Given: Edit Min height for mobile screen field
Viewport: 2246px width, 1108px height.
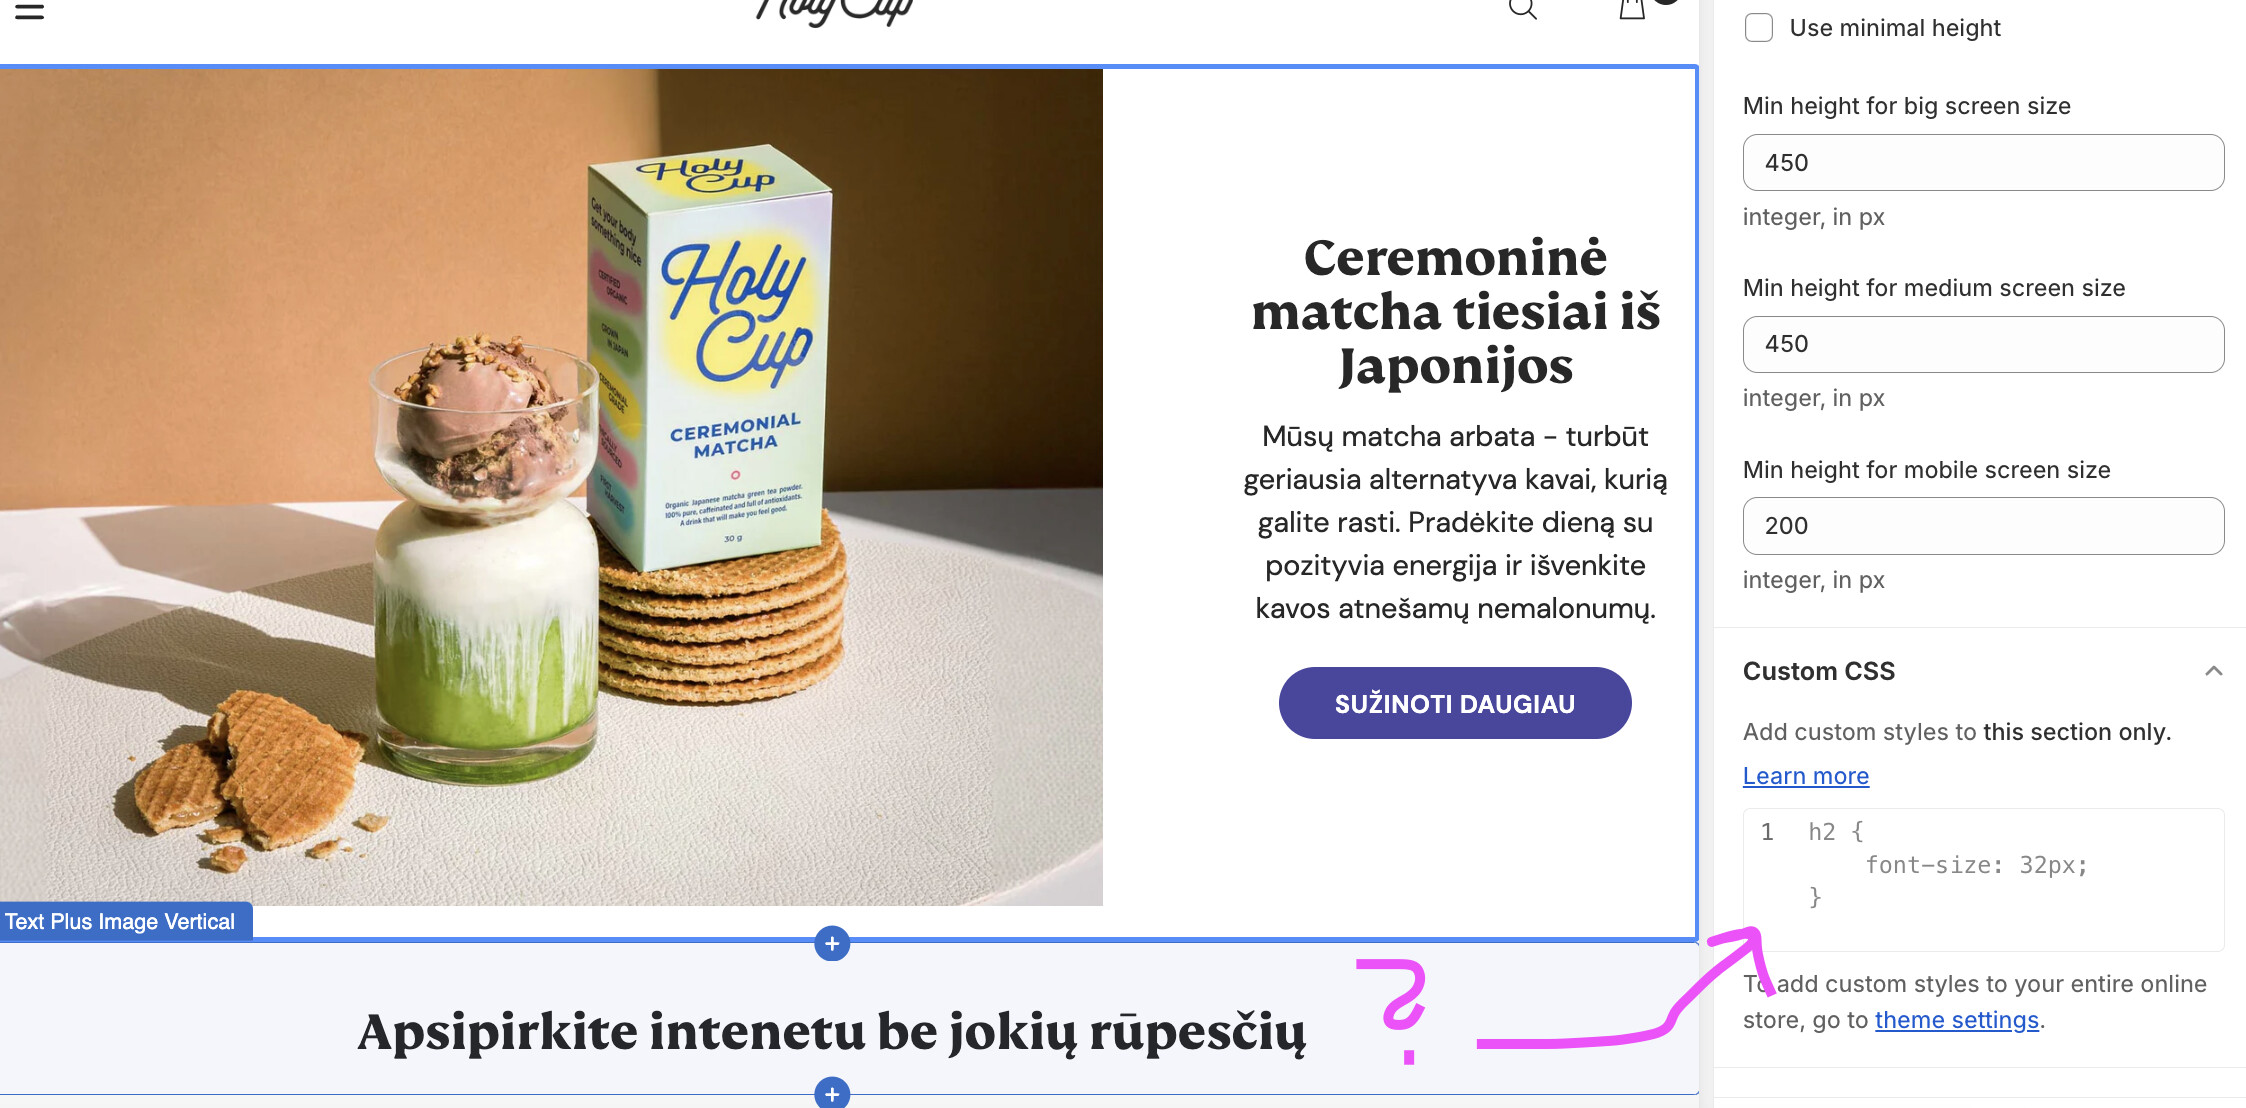Looking at the screenshot, I should pos(1983,526).
